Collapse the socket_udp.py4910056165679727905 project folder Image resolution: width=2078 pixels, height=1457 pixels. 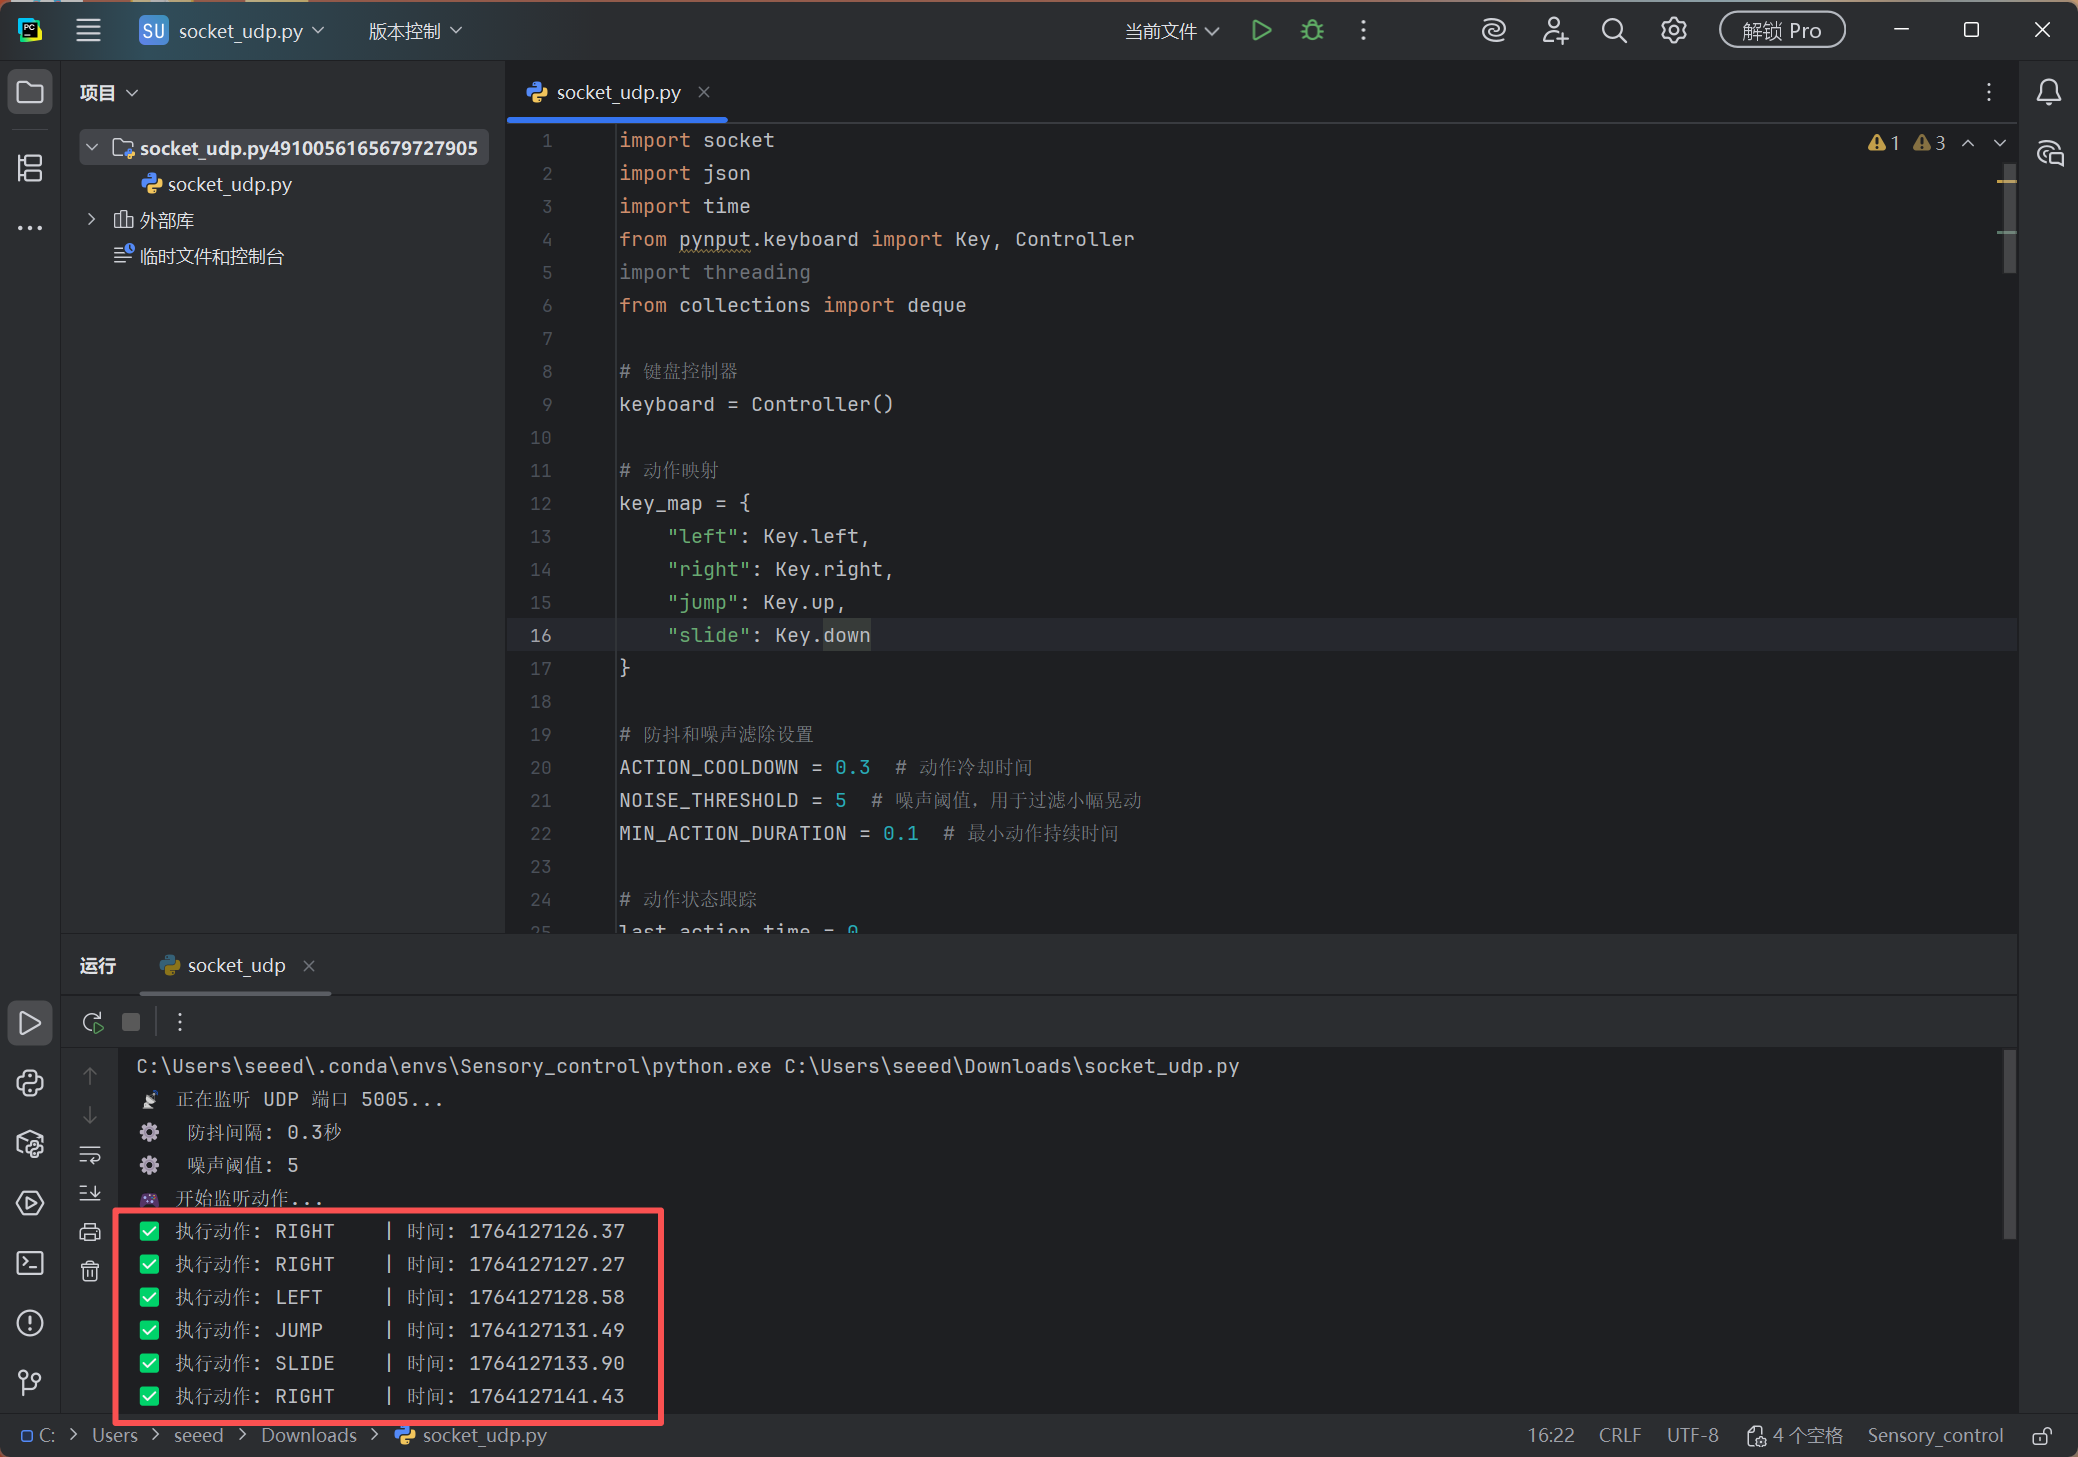pyautogui.click(x=92, y=148)
